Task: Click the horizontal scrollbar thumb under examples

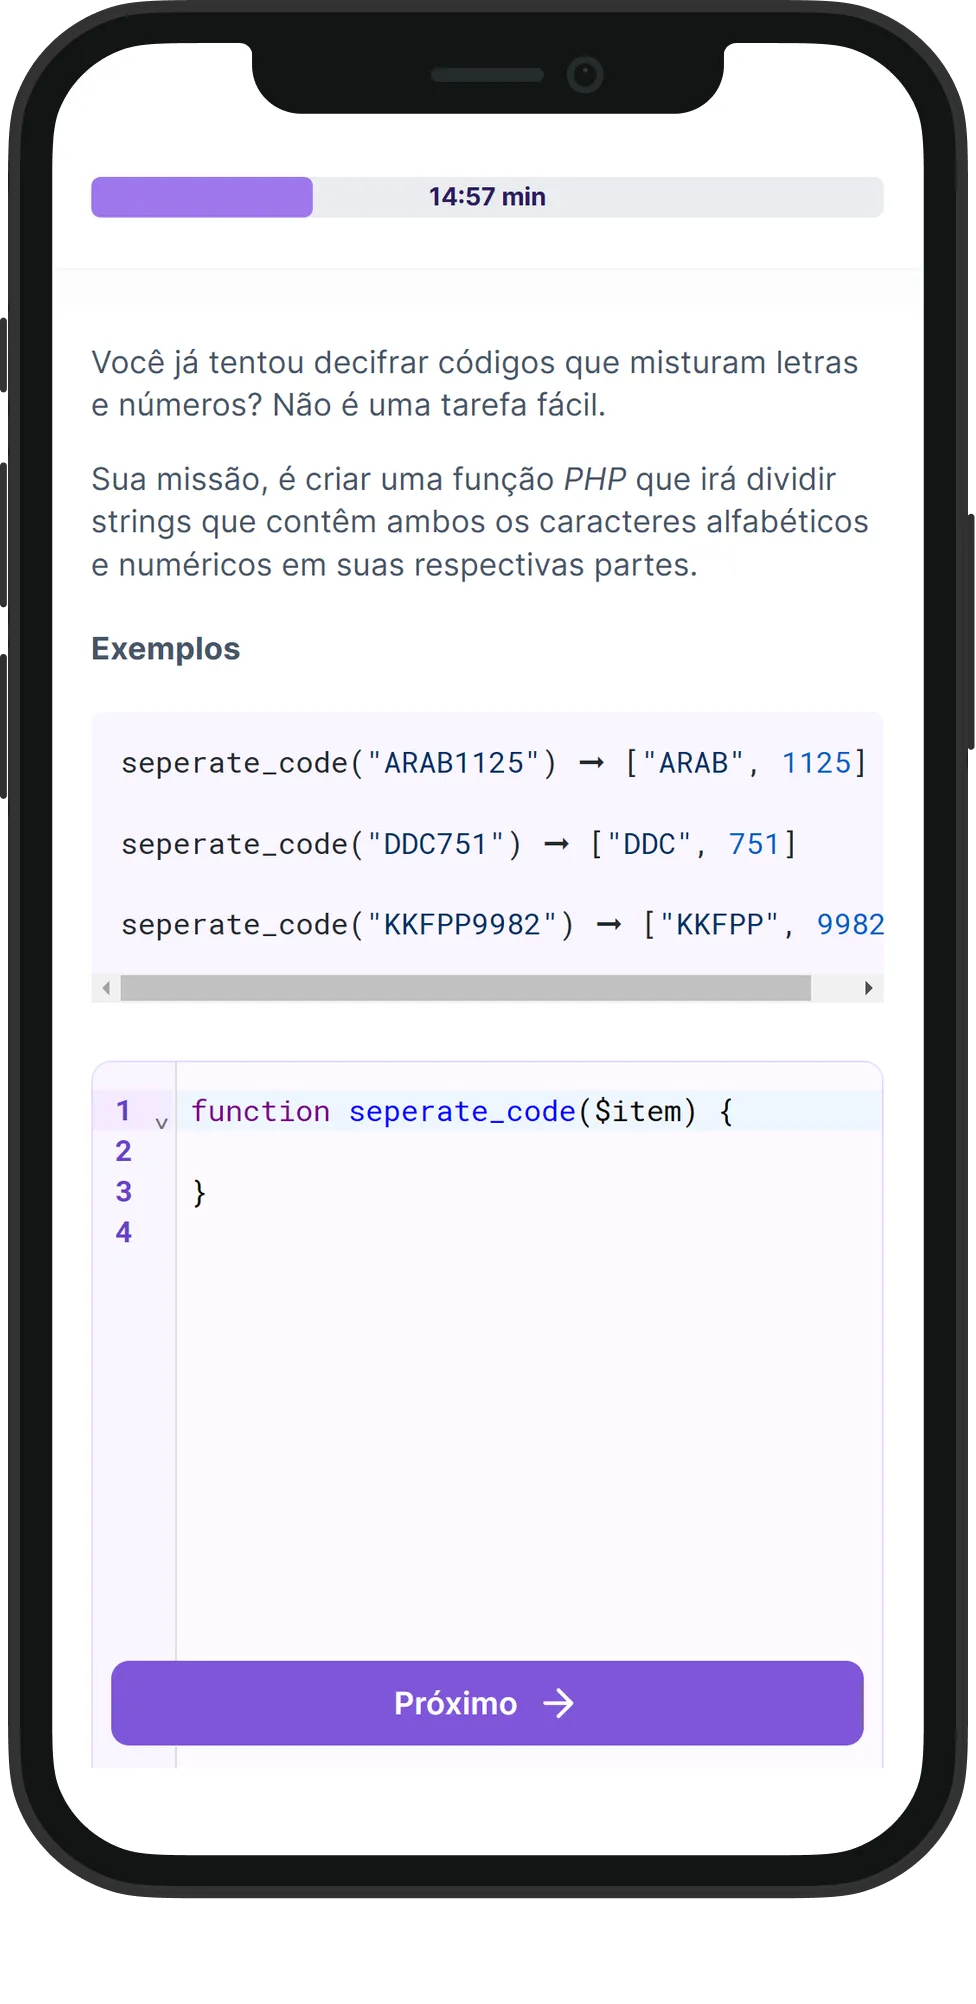Action: pos(466,988)
